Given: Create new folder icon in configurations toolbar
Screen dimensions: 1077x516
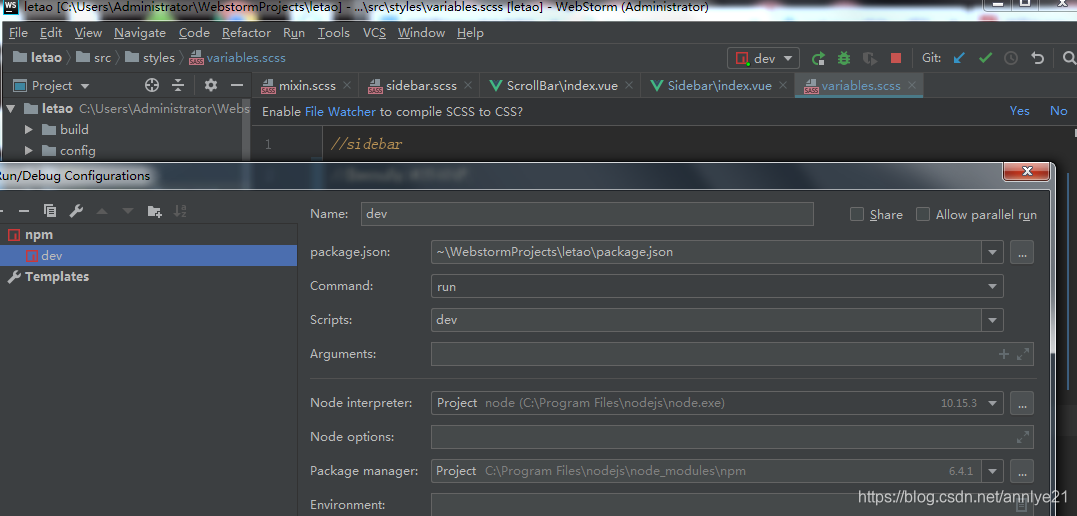Looking at the screenshot, I should tap(155, 211).
